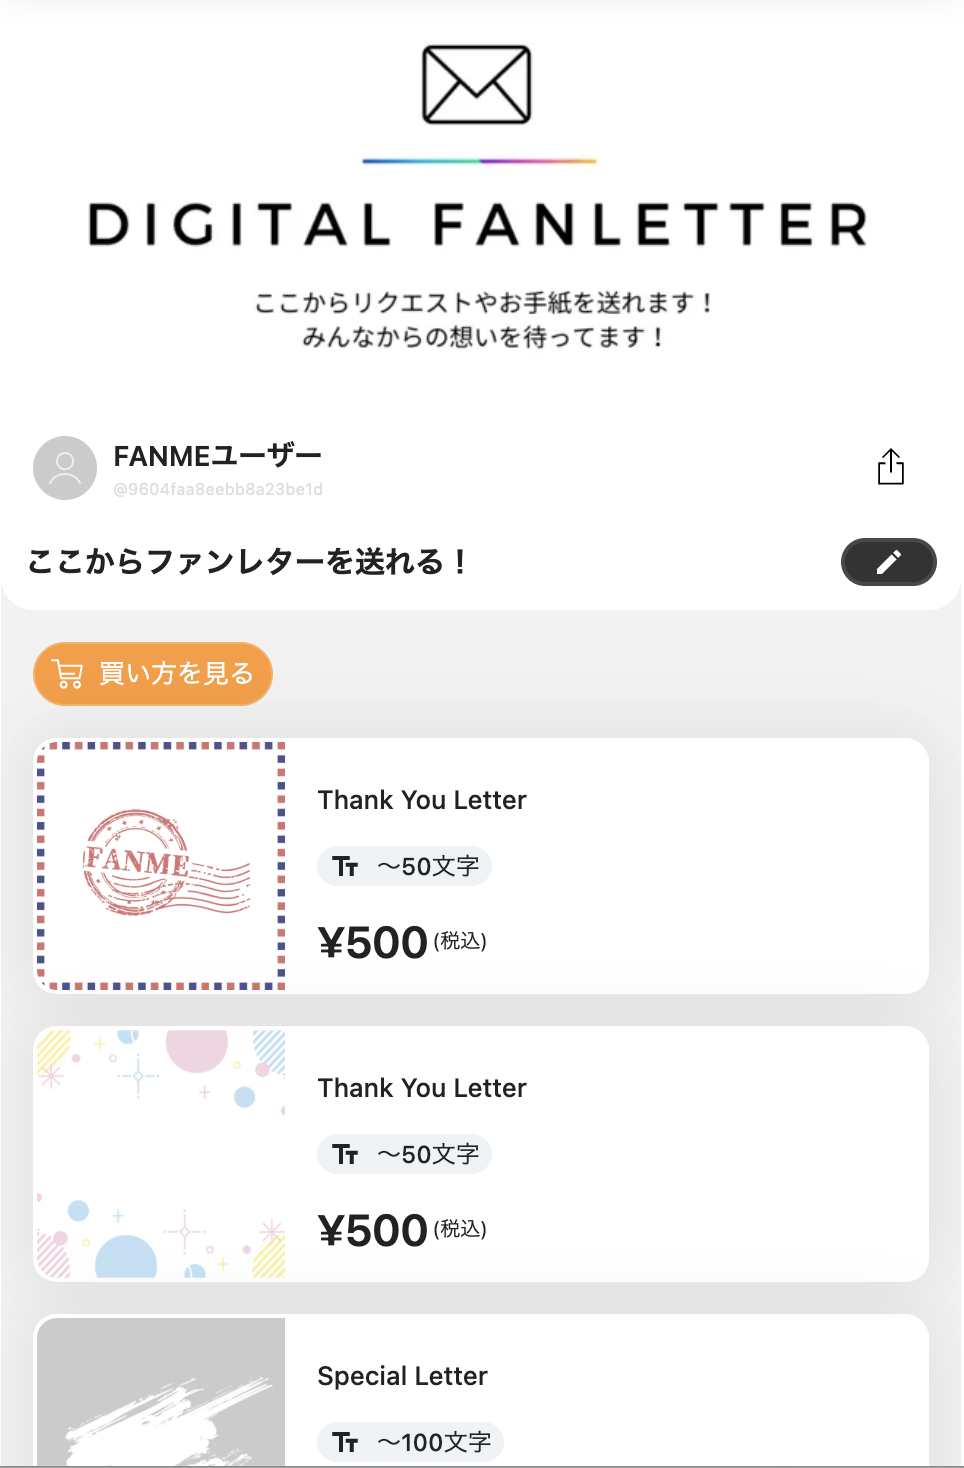Click the cart icon in the orange button
The width and height of the screenshot is (964, 1468).
(x=68, y=674)
